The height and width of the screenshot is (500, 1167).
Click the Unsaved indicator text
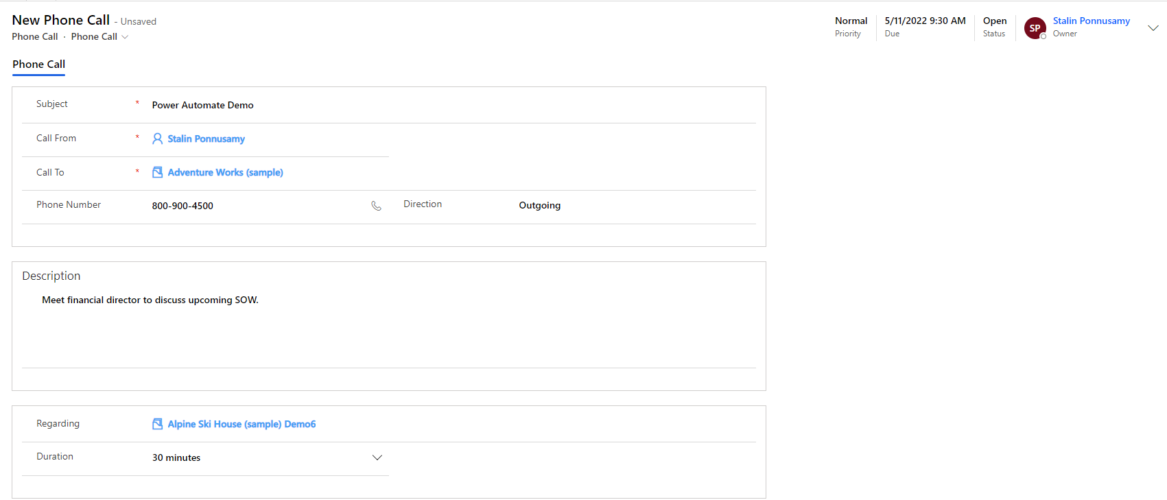point(138,22)
